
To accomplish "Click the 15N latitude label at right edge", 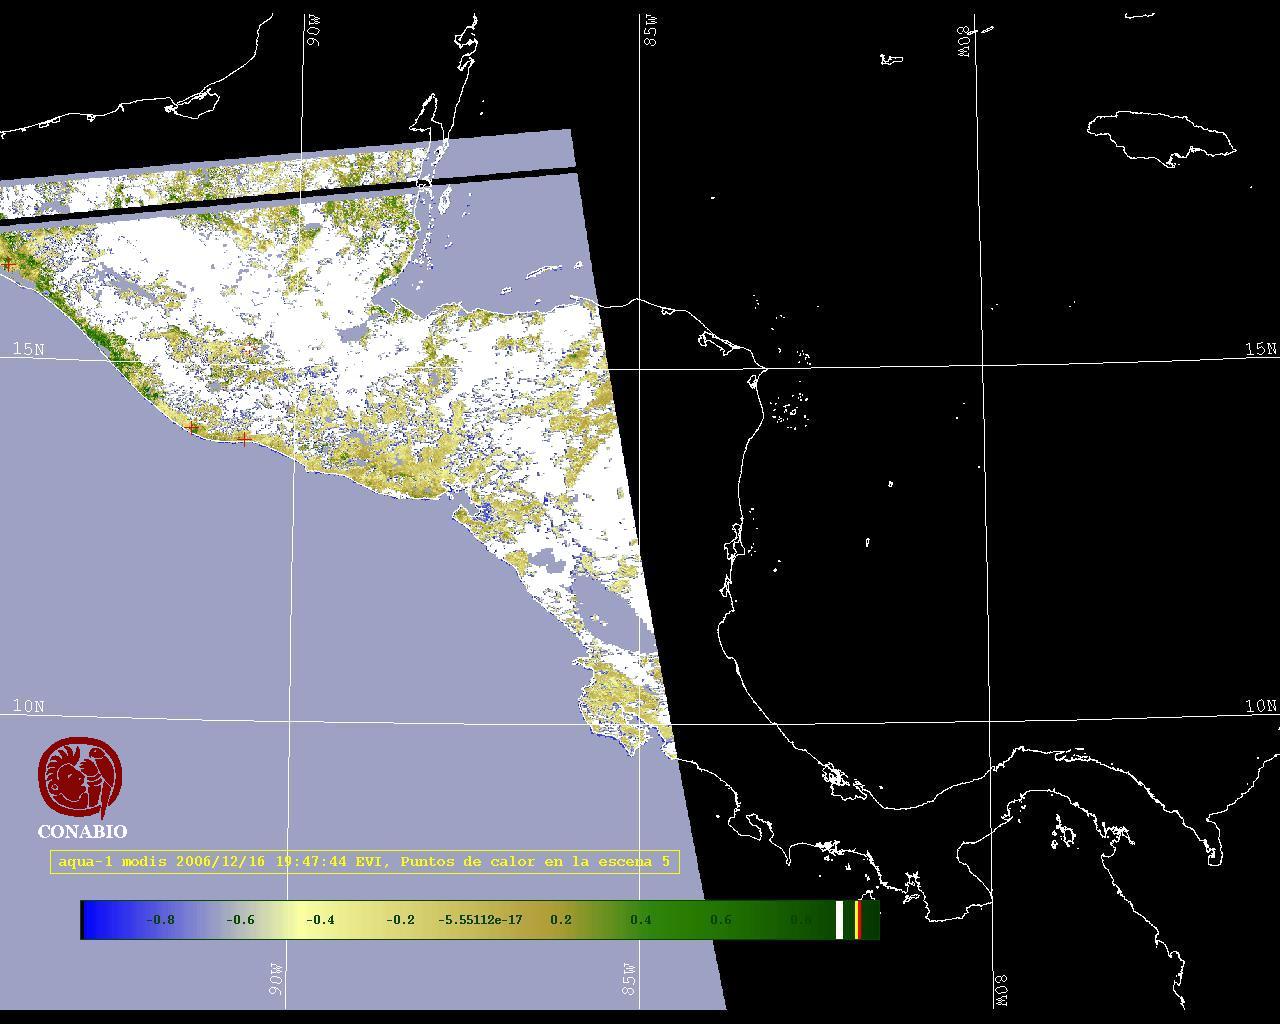I will [1260, 349].
